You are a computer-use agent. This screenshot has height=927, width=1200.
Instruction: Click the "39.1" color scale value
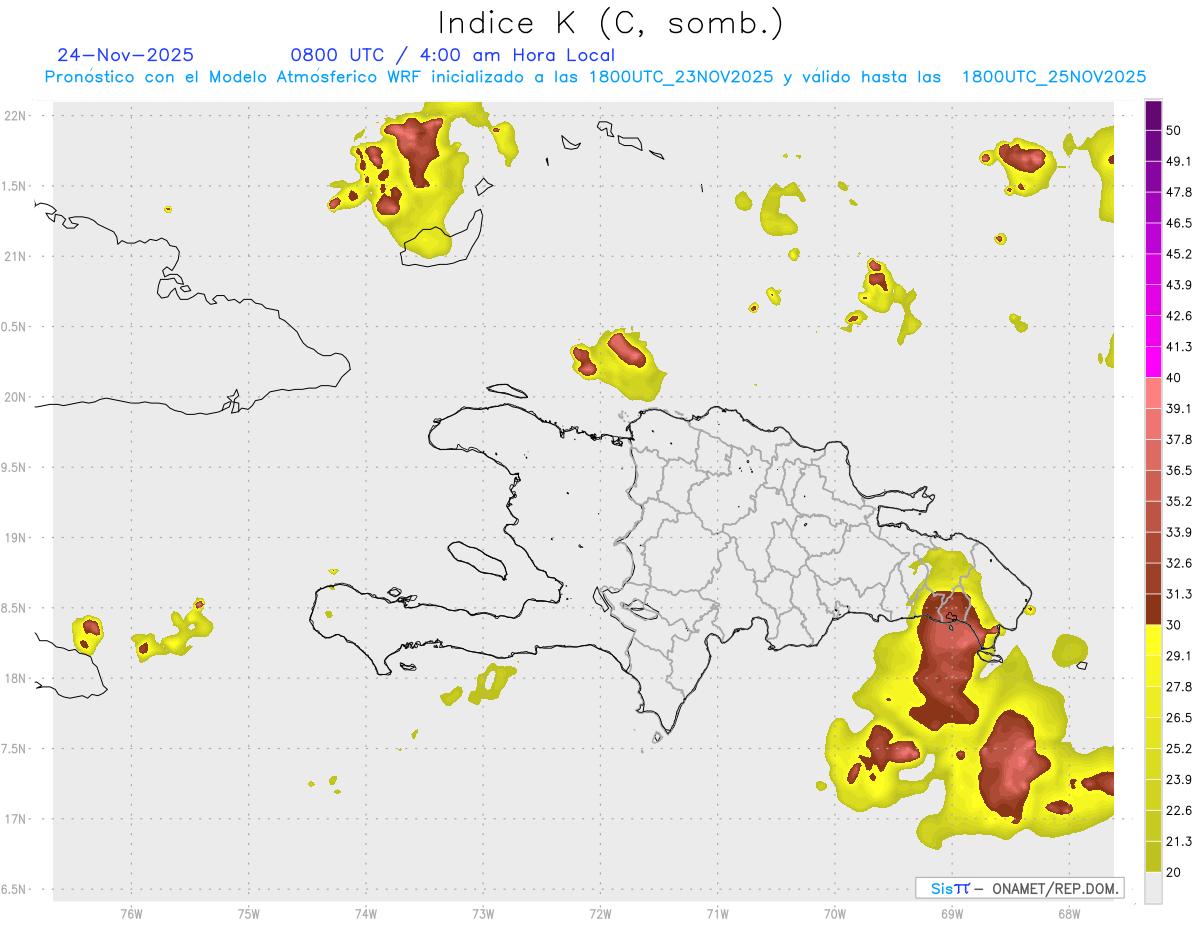1179,409
